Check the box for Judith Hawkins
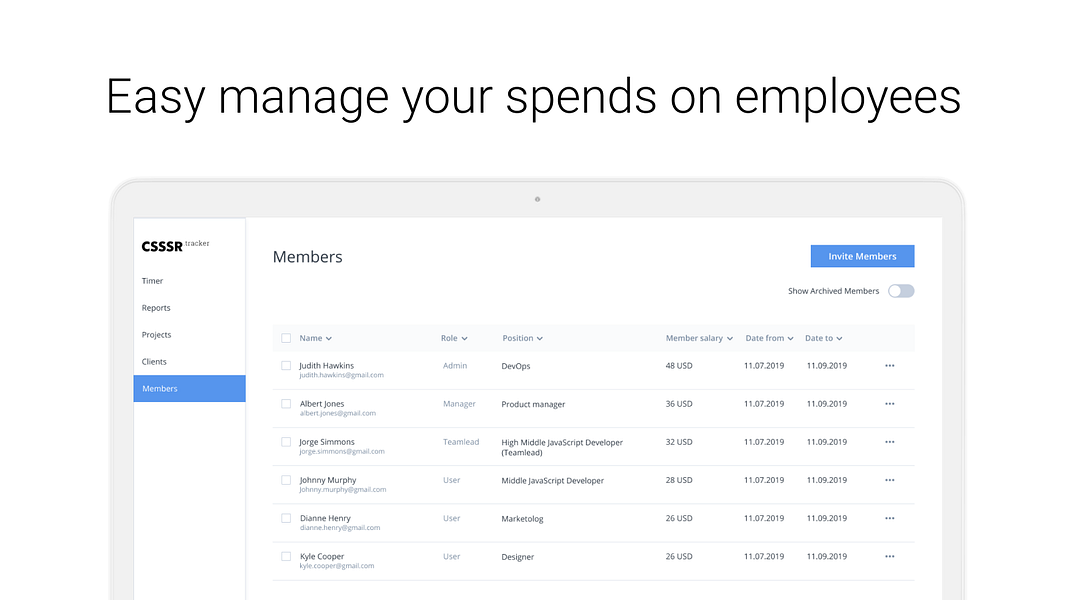Screen dimensions: 1067x600 point(286,366)
